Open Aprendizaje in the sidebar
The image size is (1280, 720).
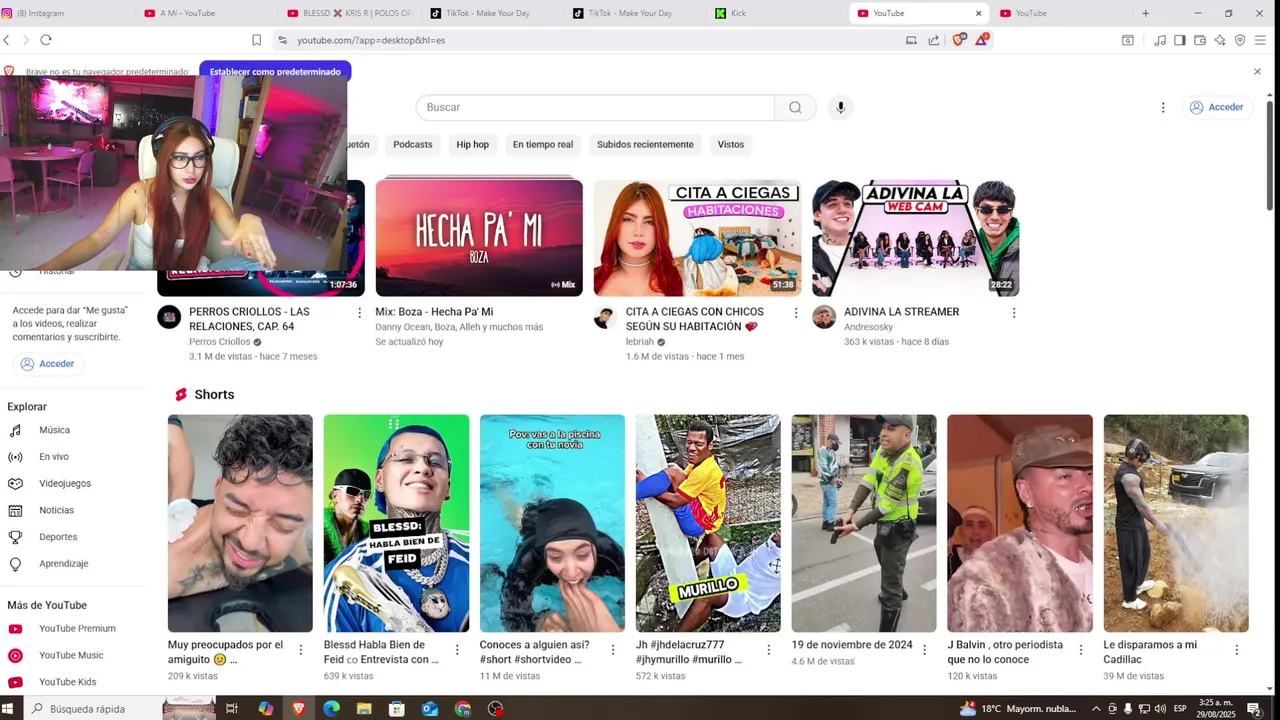tap(63, 564)
